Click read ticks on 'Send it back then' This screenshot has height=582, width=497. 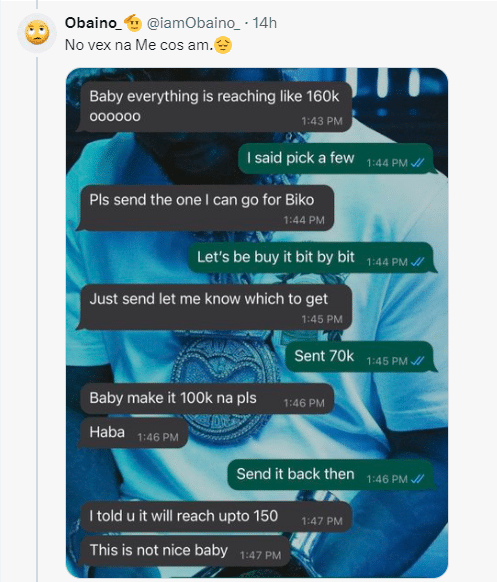tap(418, 479)
